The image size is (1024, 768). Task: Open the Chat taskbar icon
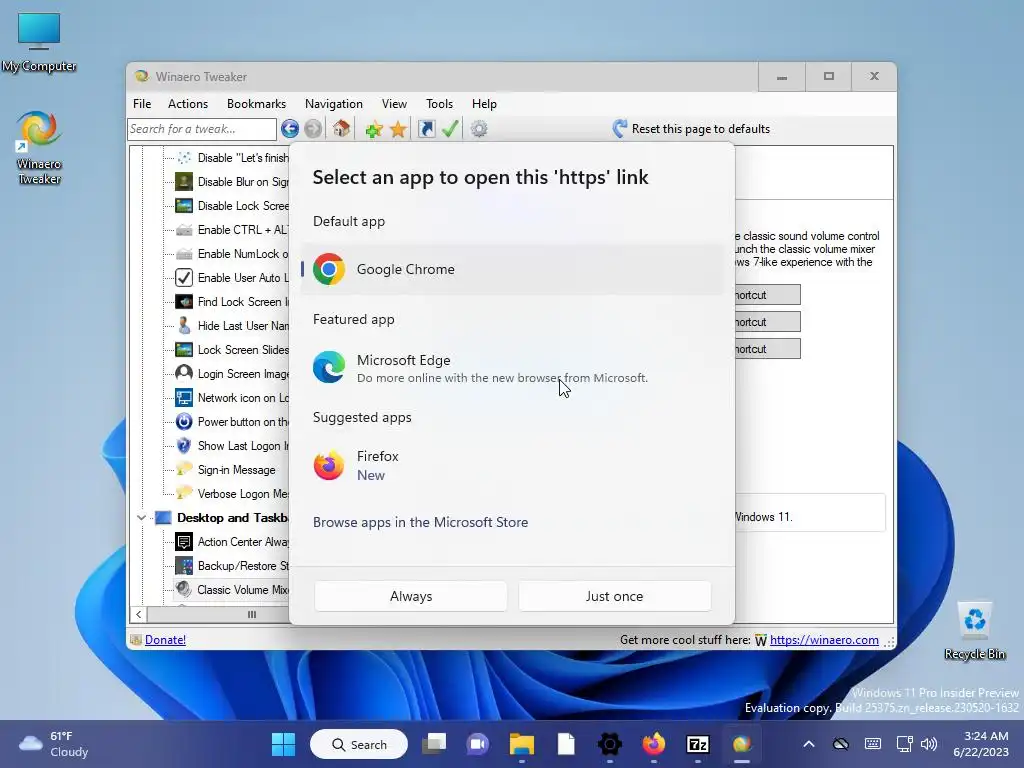click(478, 744)
